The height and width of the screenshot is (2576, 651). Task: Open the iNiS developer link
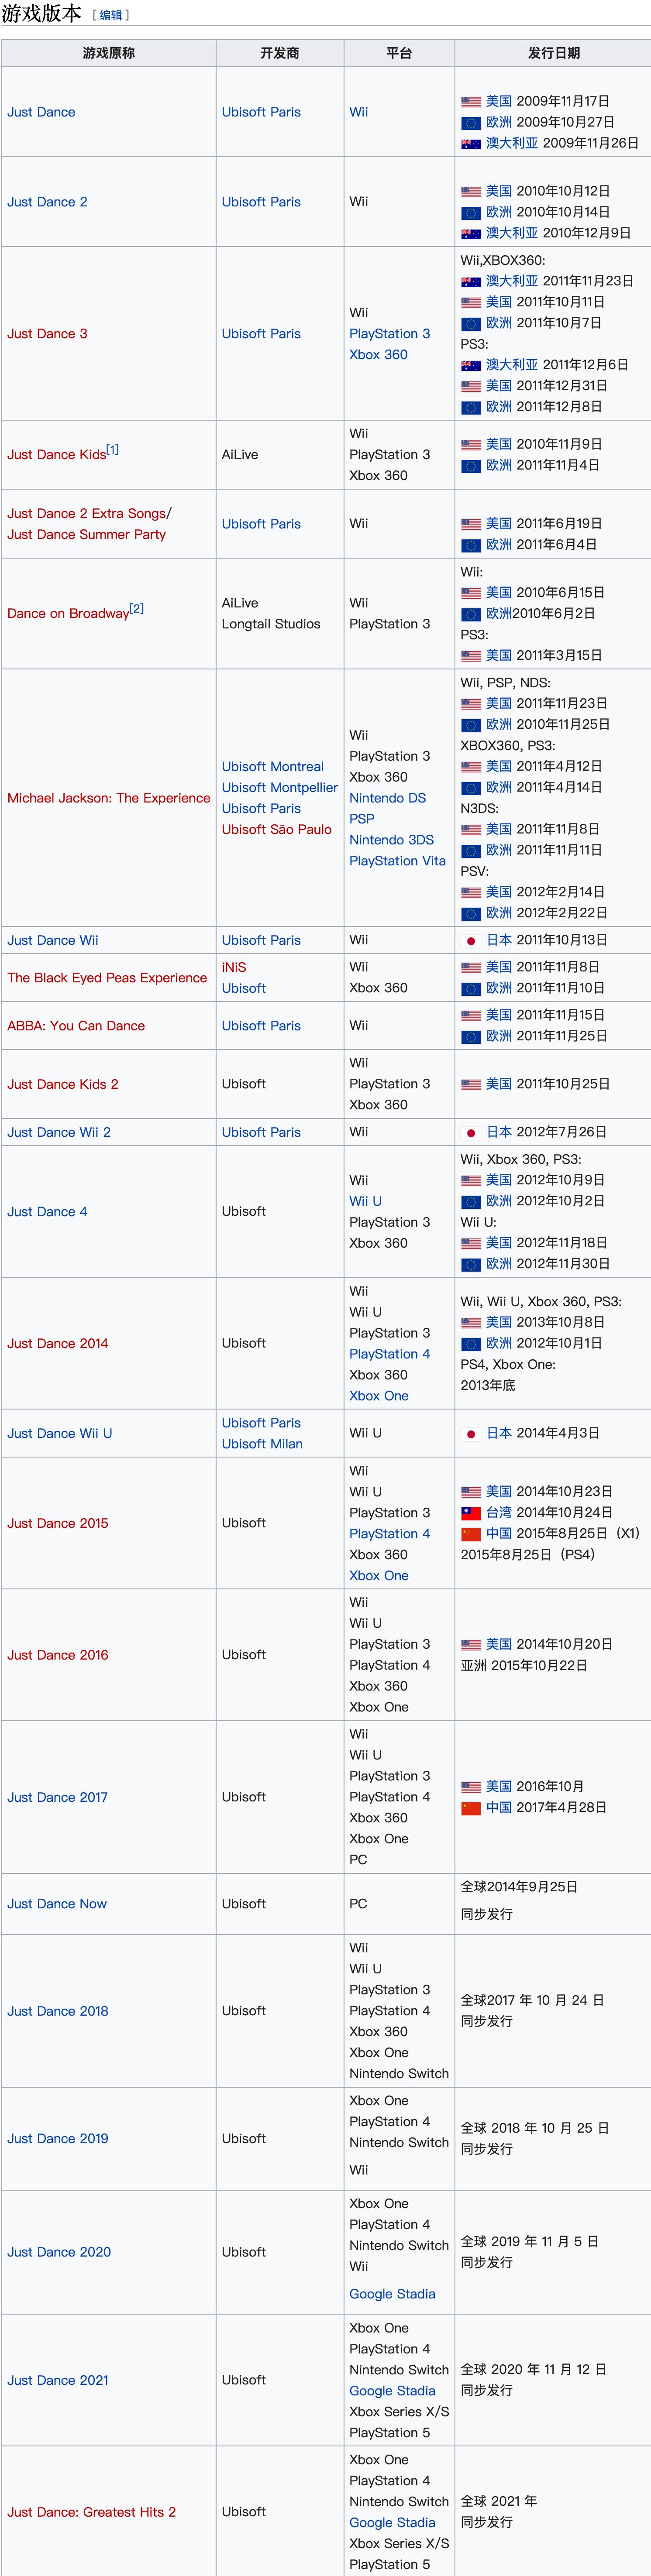(x=234, y=967)
